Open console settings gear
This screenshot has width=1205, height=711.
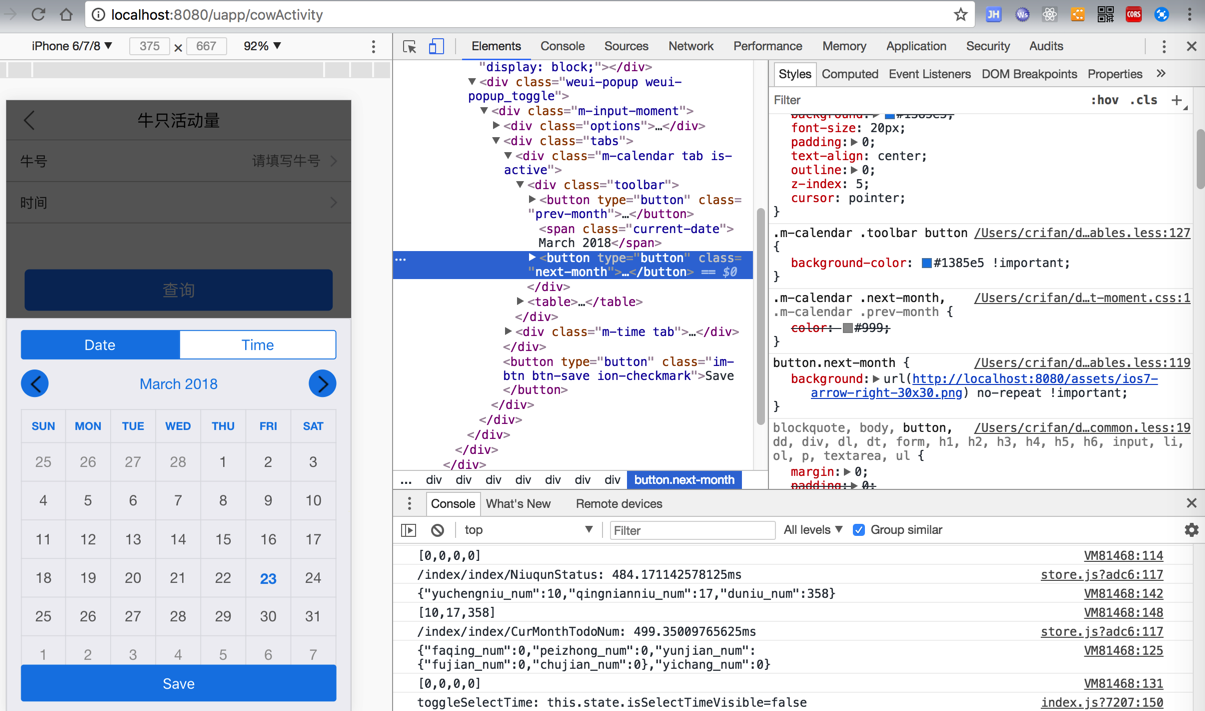coord(1191,530)
